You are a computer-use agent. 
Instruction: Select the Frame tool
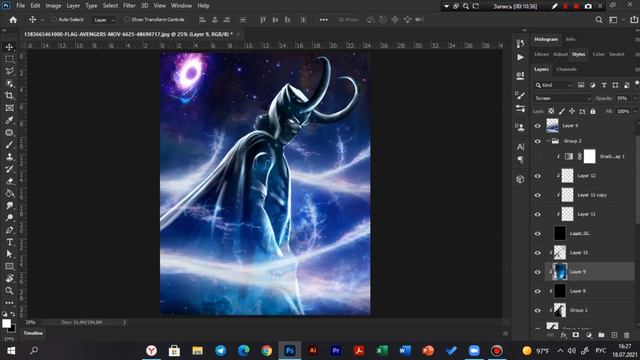(x=9, y=108)
